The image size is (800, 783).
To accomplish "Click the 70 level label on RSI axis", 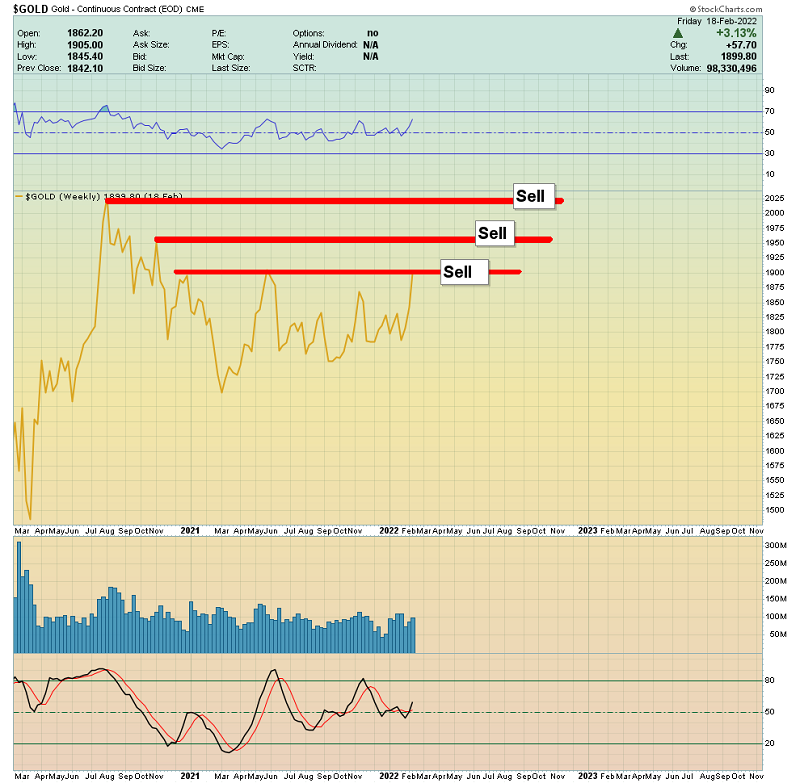I will pyautogui.click(x=769, y=111).
